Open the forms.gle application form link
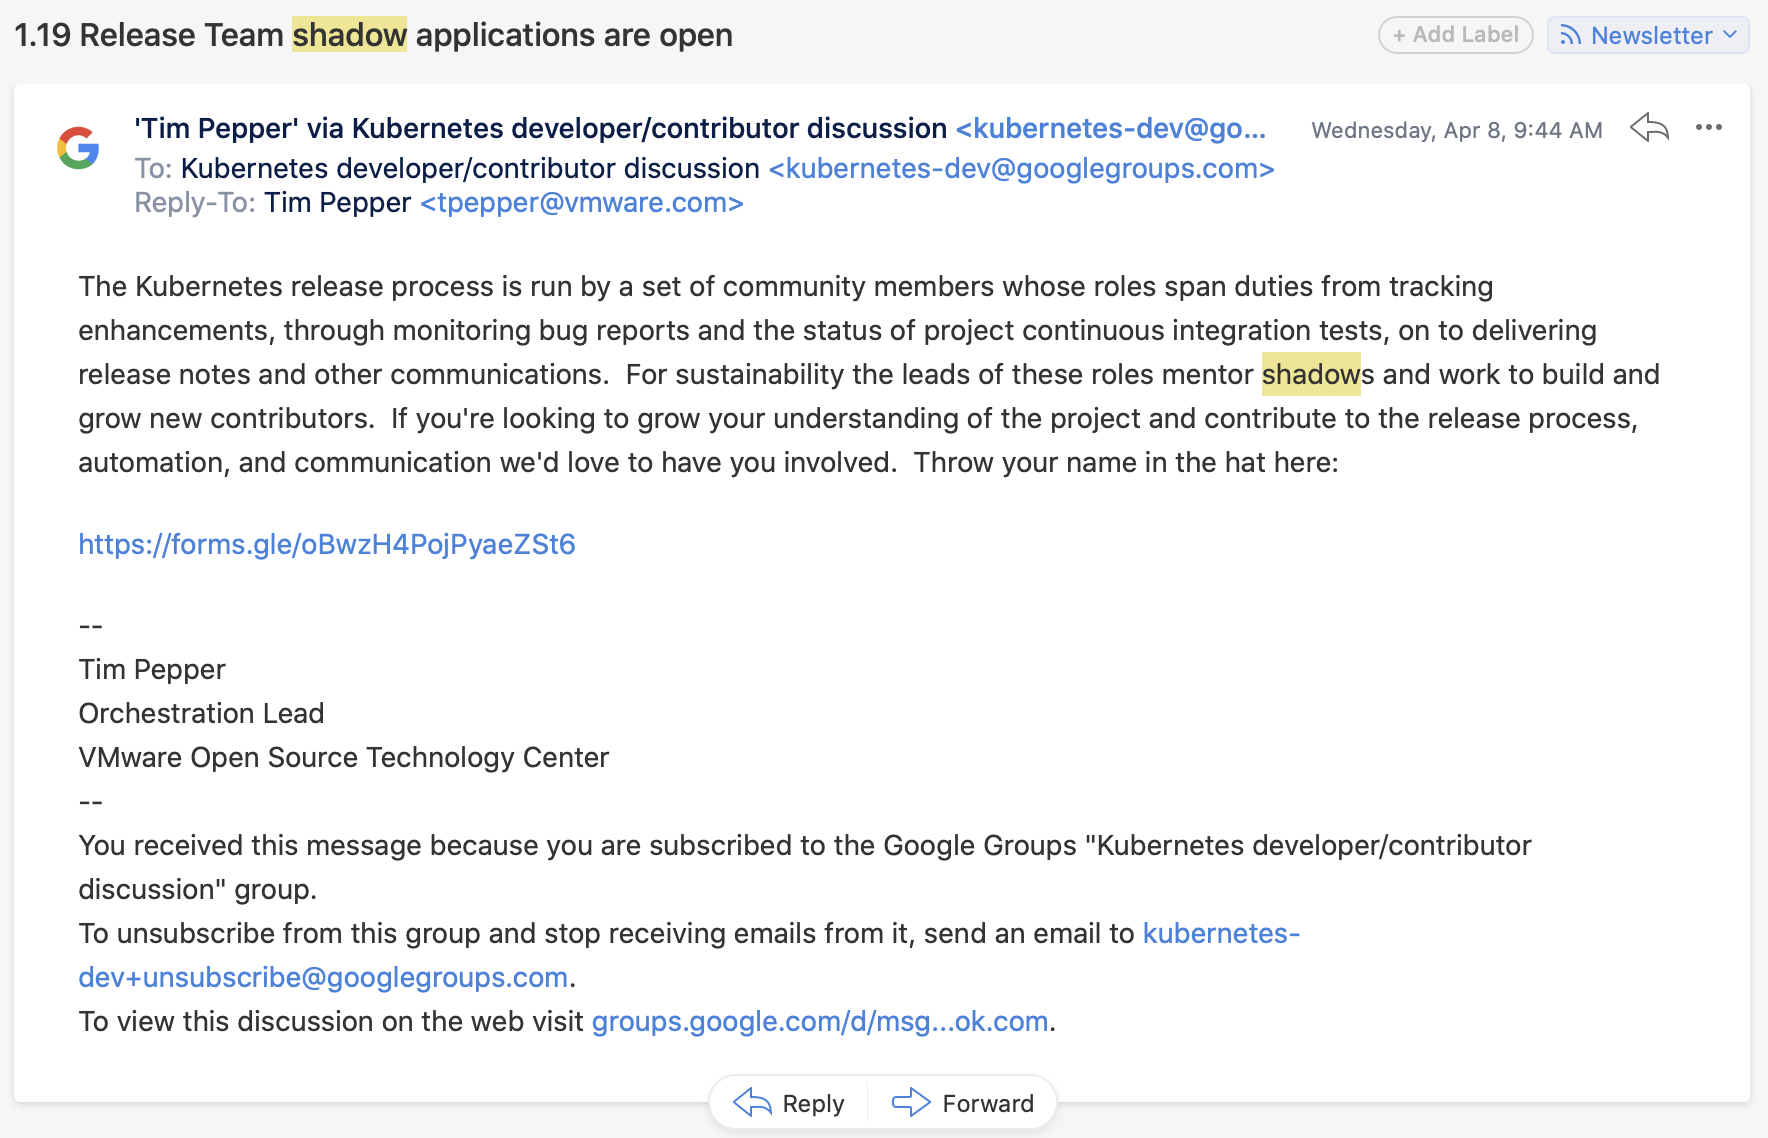This screenshot has width=1768, height=1138. (327, 544)
